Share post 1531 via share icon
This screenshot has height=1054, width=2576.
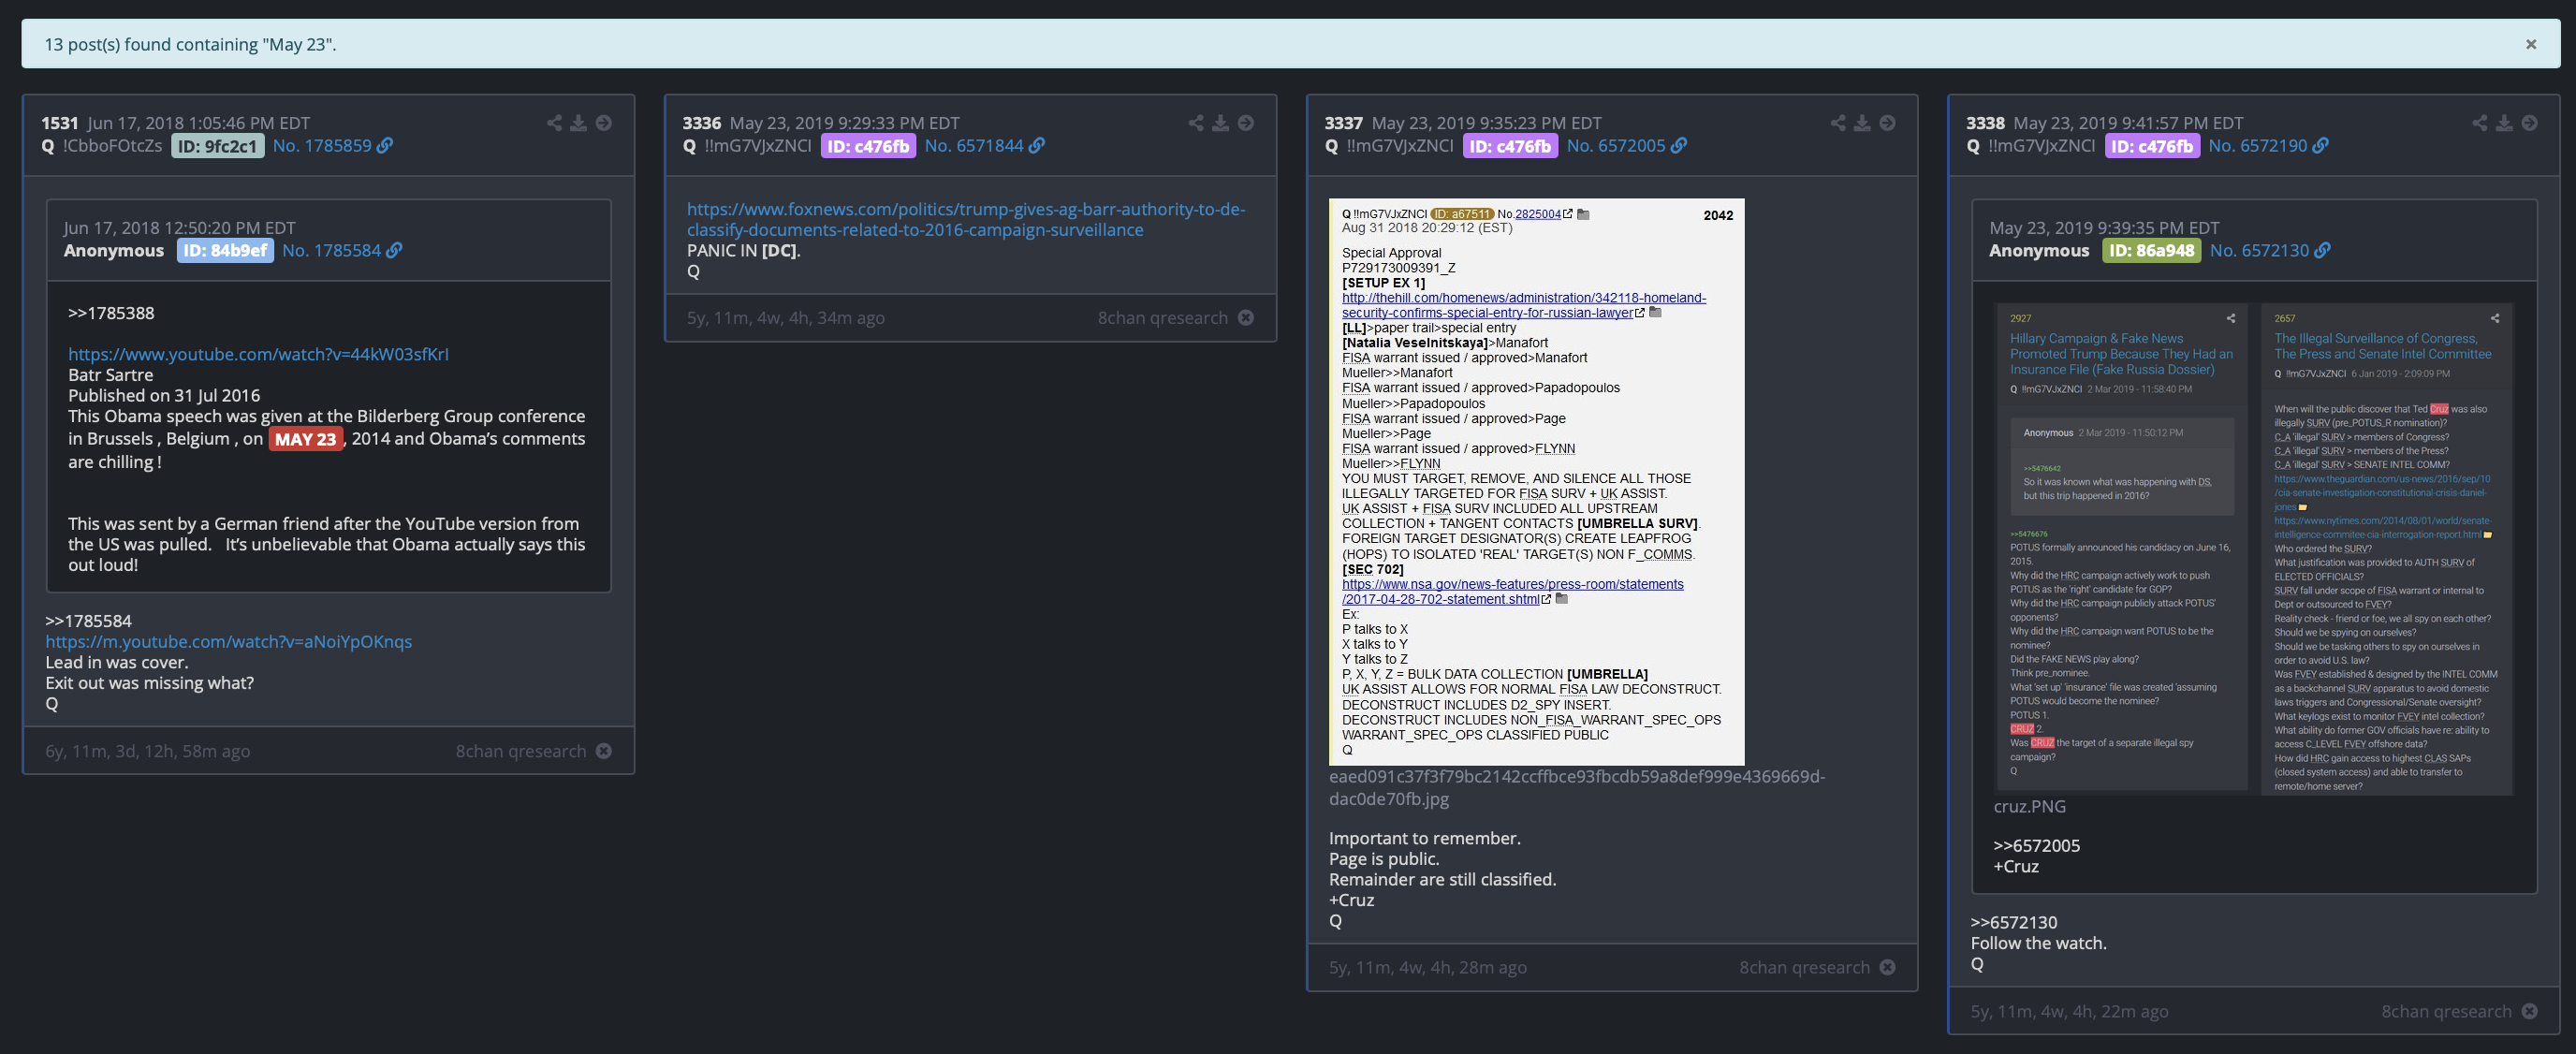(554, 123)
